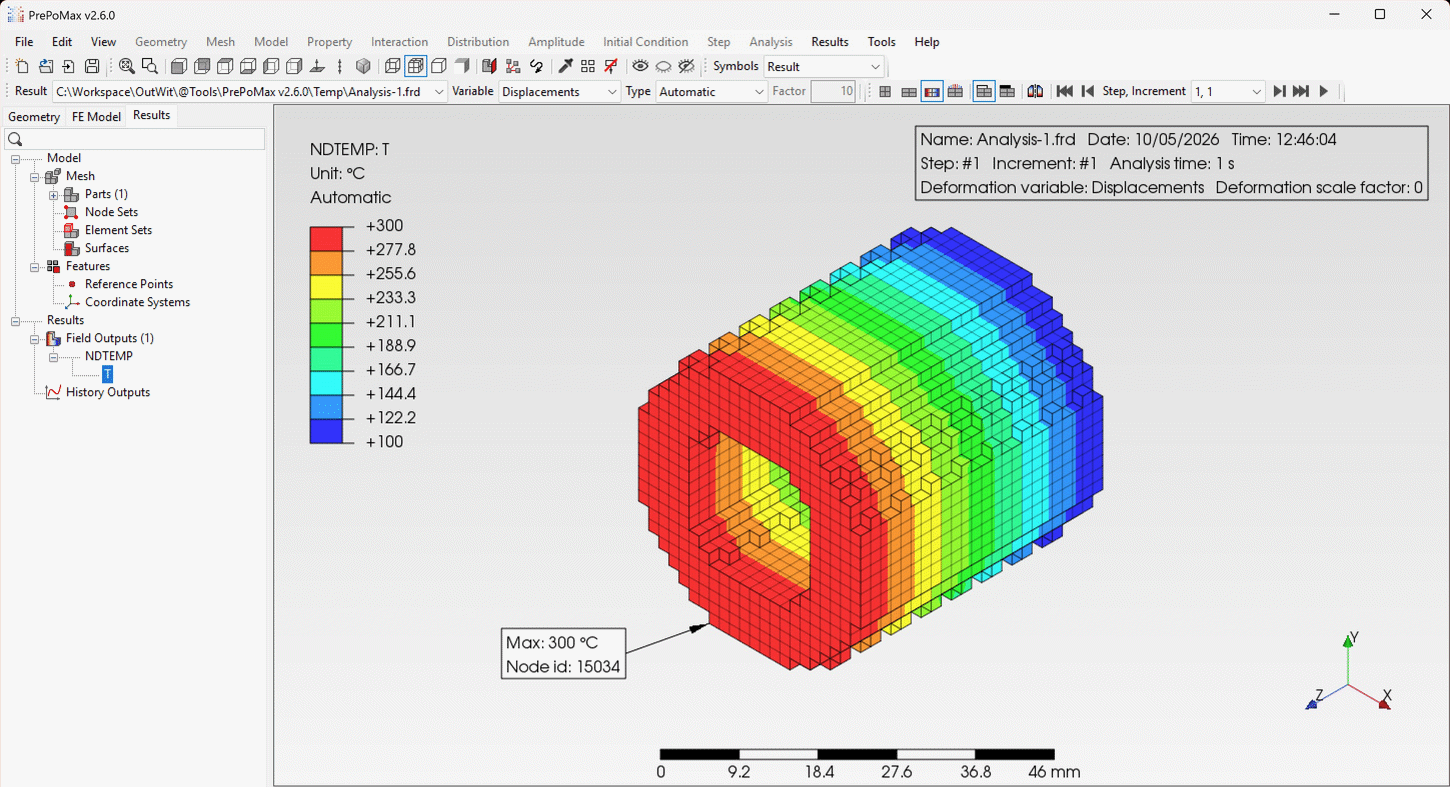Click the Zoom to fit magnifier icon
Image resolution: width=1450 pixels, height=787 pixels.
point(127,66)
